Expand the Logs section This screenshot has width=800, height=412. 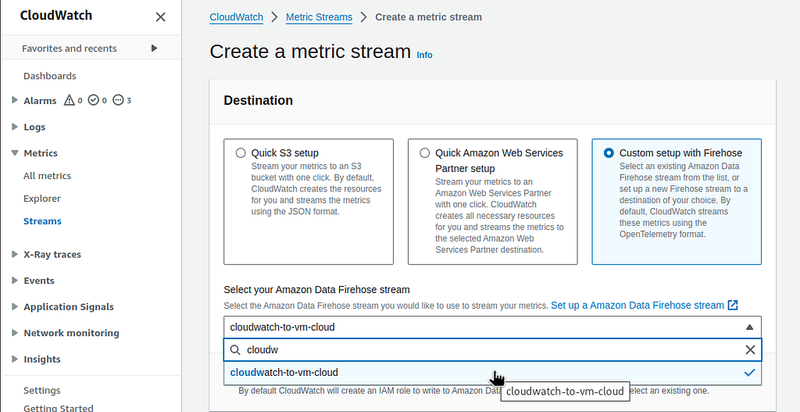click(15, 126)
